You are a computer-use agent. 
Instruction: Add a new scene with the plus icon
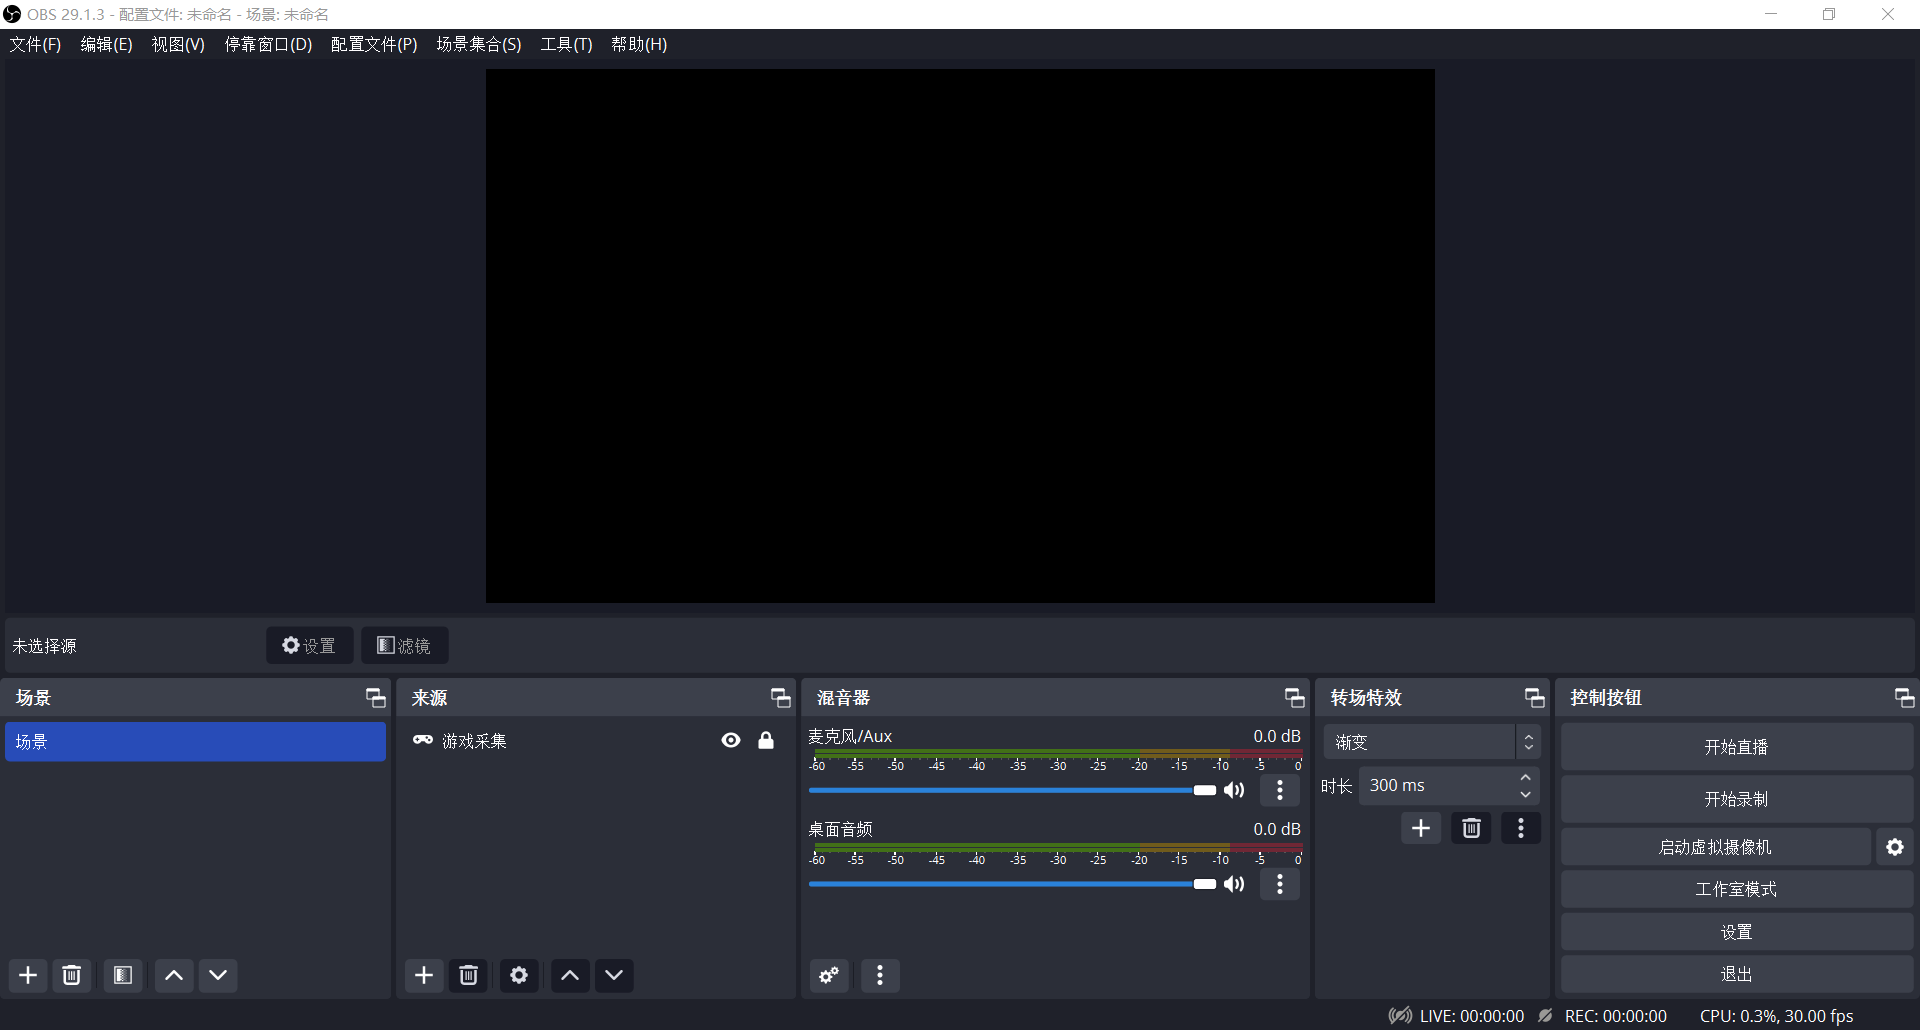[27, 975]
